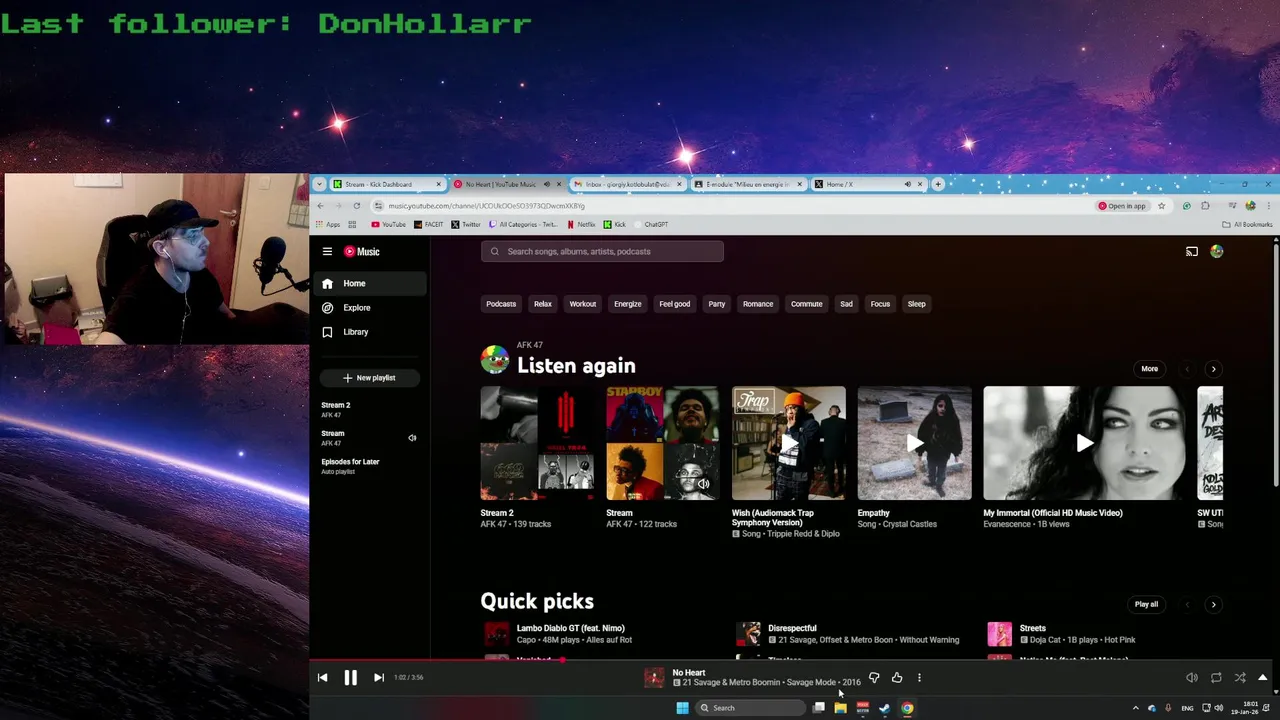Click the cast to device icon
This screenshot has height=720, width=1280.
point(1192,252)
